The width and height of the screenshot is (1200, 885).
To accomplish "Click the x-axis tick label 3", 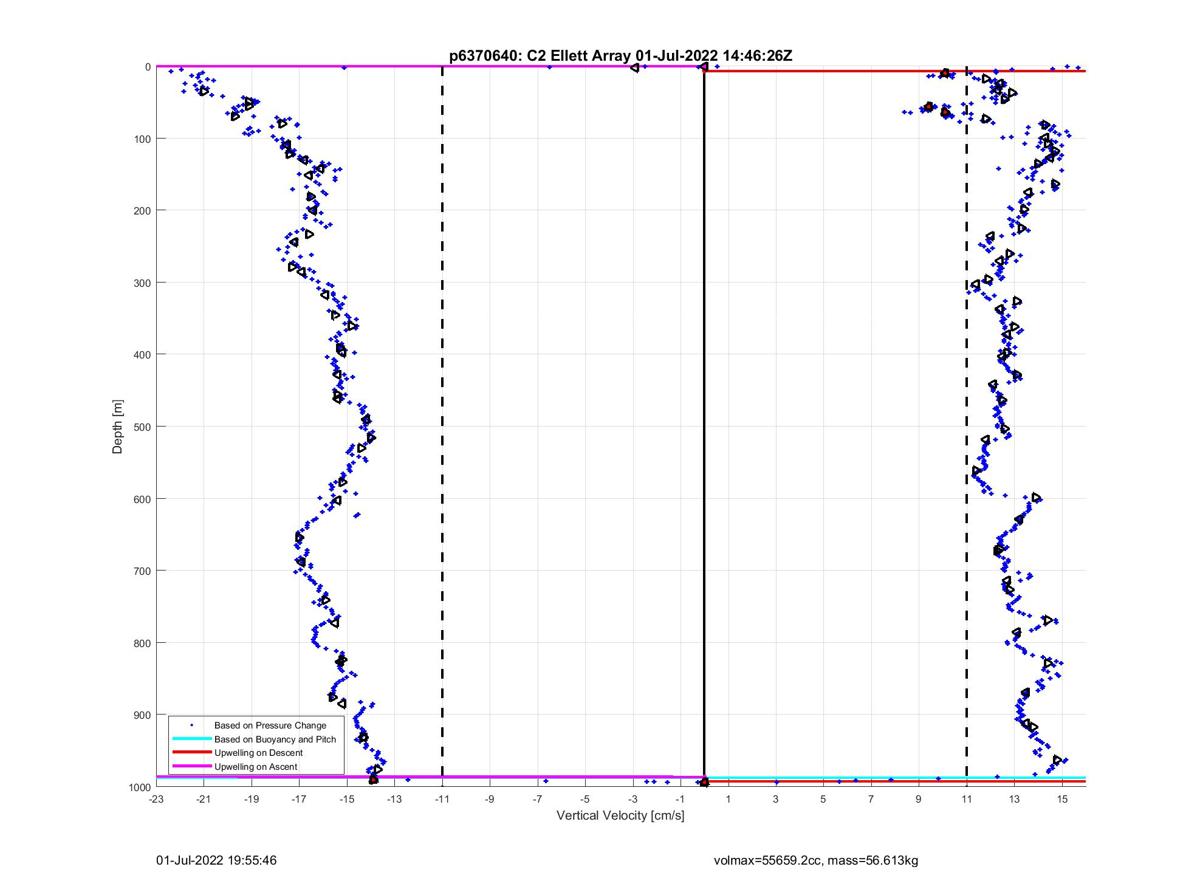I will coord(776,799).
